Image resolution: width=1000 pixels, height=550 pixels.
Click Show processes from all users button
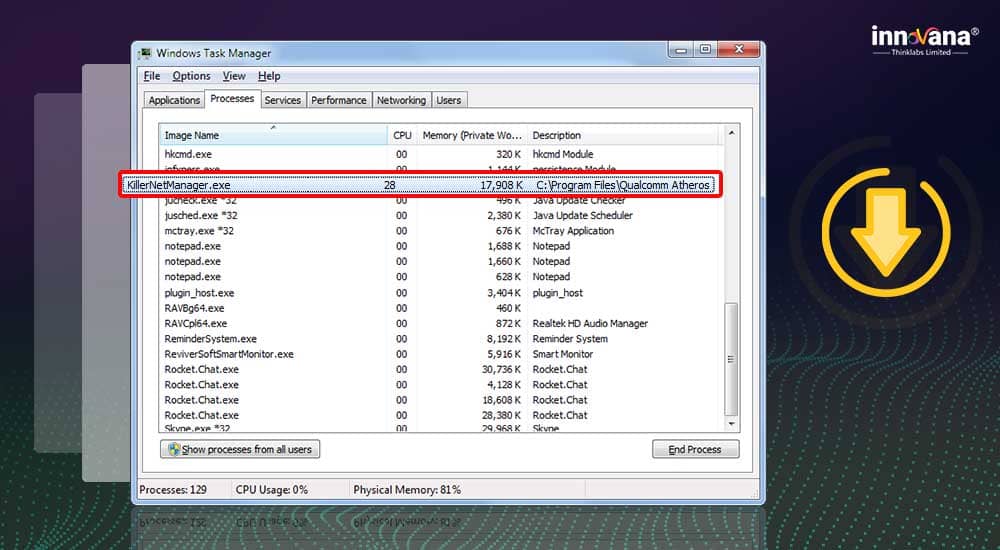click(x=240, y=449)
